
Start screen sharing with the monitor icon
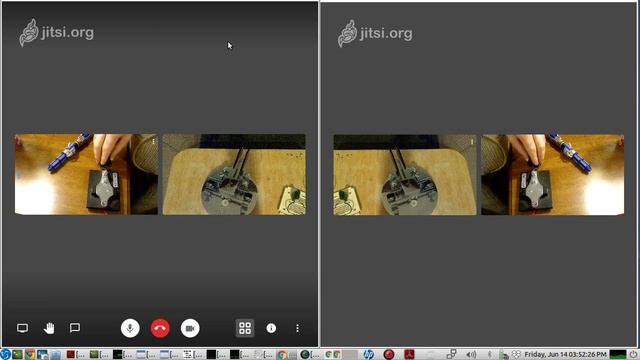22,328
